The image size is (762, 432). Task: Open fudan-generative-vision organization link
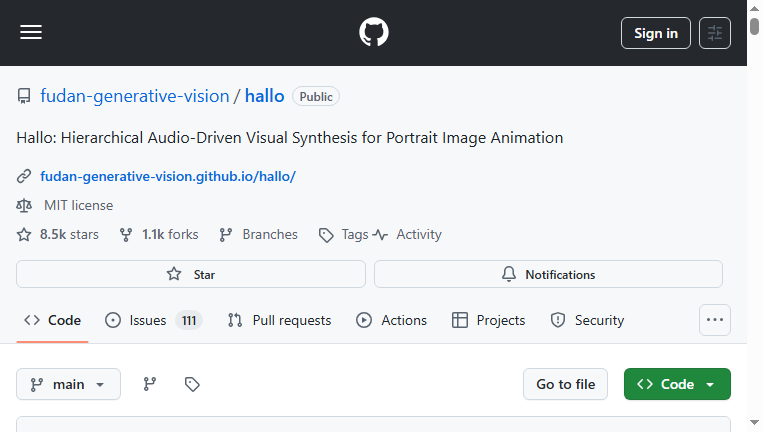(135, 96)
